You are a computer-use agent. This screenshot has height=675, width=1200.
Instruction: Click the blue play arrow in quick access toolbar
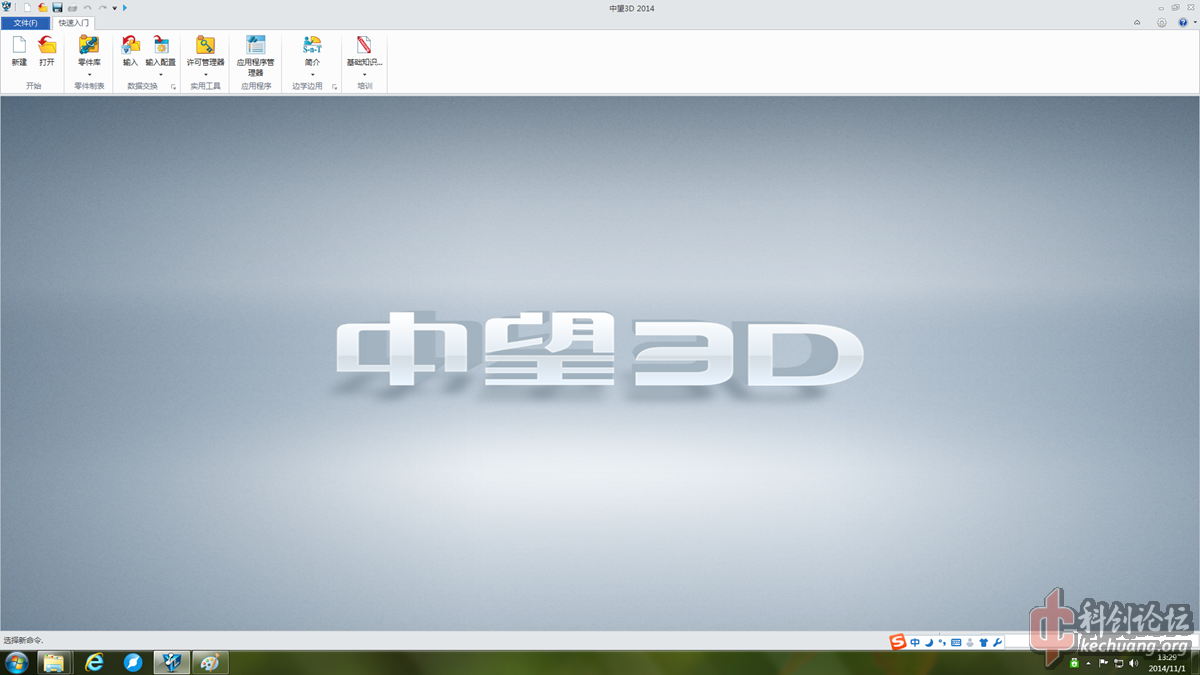pos(125,8)
